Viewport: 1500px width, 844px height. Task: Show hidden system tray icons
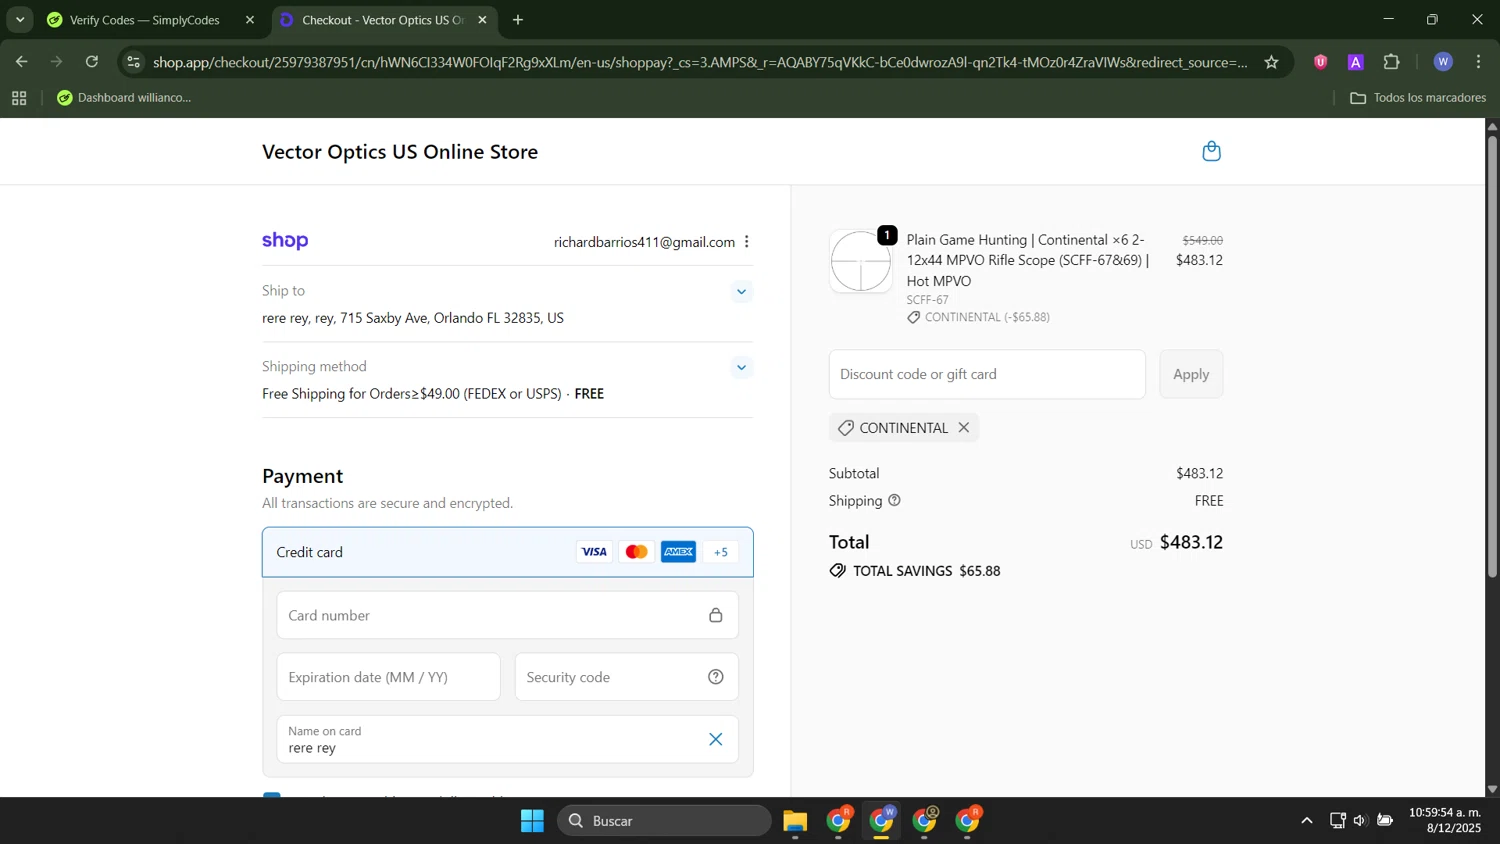1307,821
